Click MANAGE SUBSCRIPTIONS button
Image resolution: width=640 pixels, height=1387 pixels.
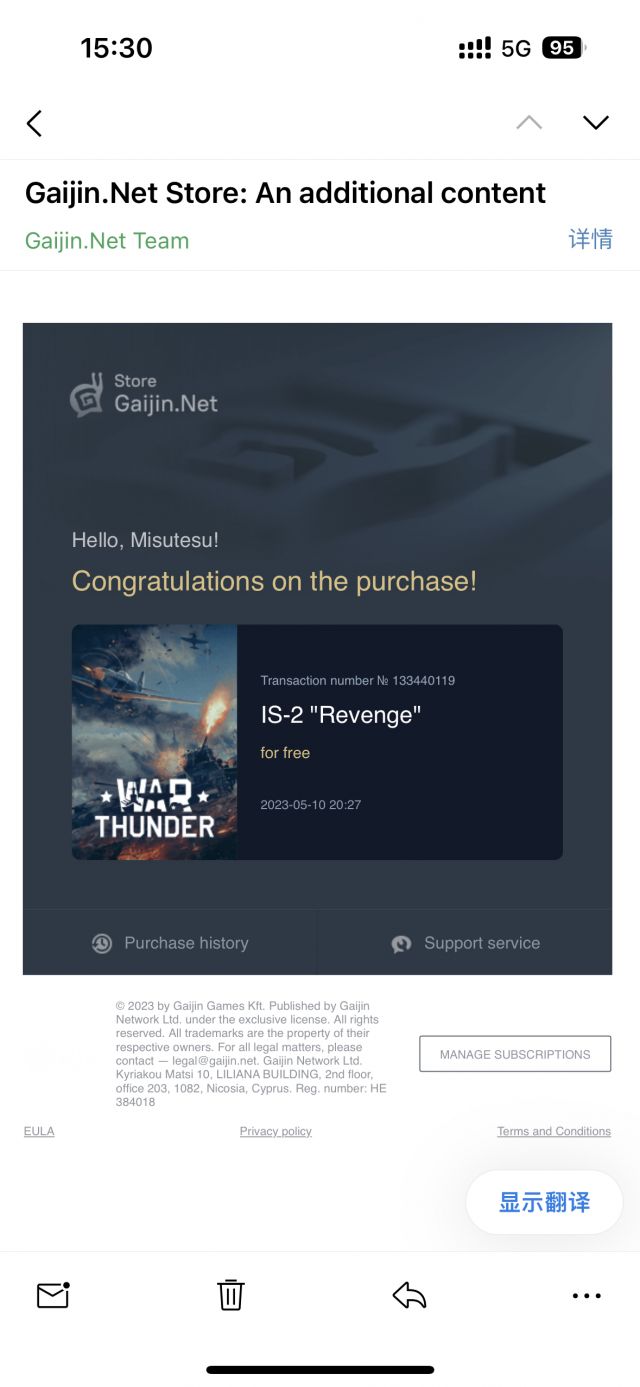tap(515, 1054)
